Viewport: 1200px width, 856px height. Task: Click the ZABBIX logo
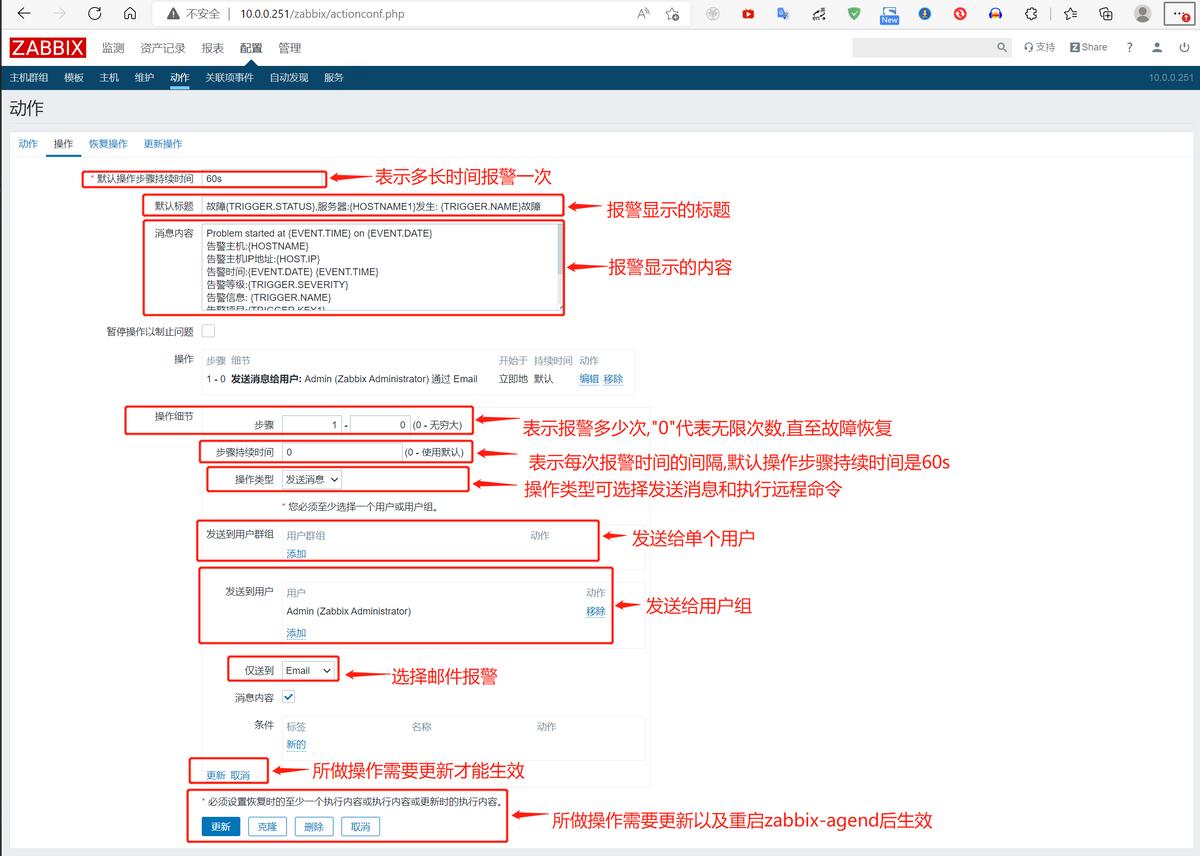click(x=47, y=46)
